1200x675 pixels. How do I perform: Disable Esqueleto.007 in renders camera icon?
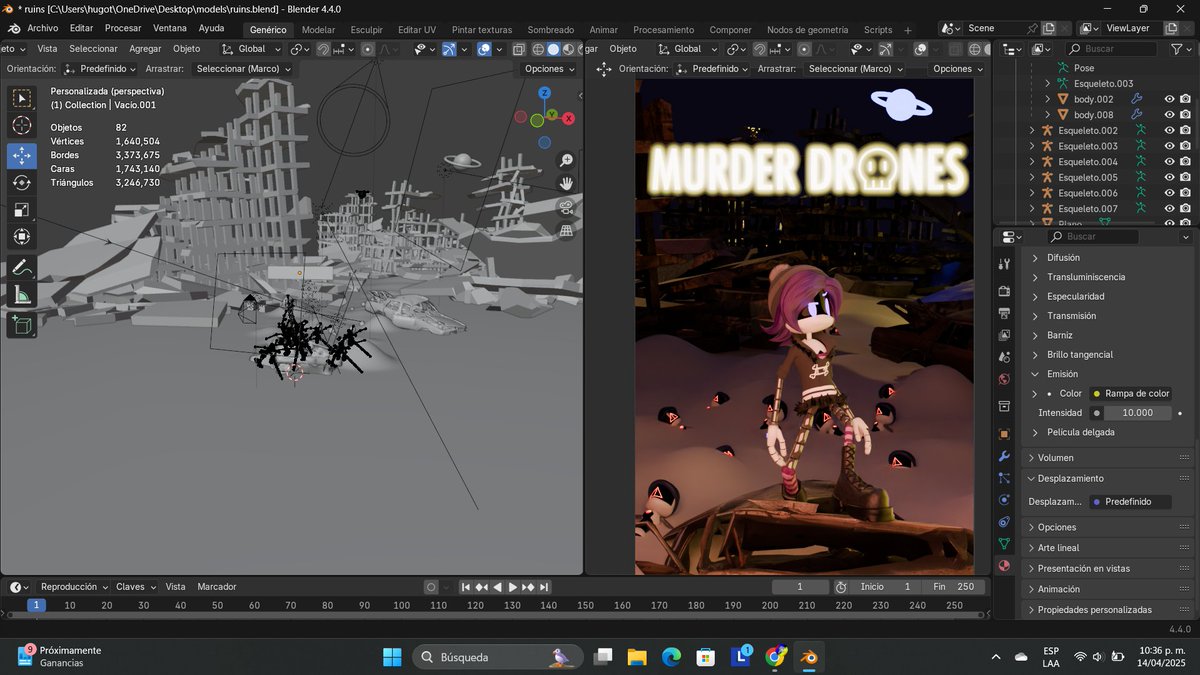pyautogui.click(x=1185, y=208)
